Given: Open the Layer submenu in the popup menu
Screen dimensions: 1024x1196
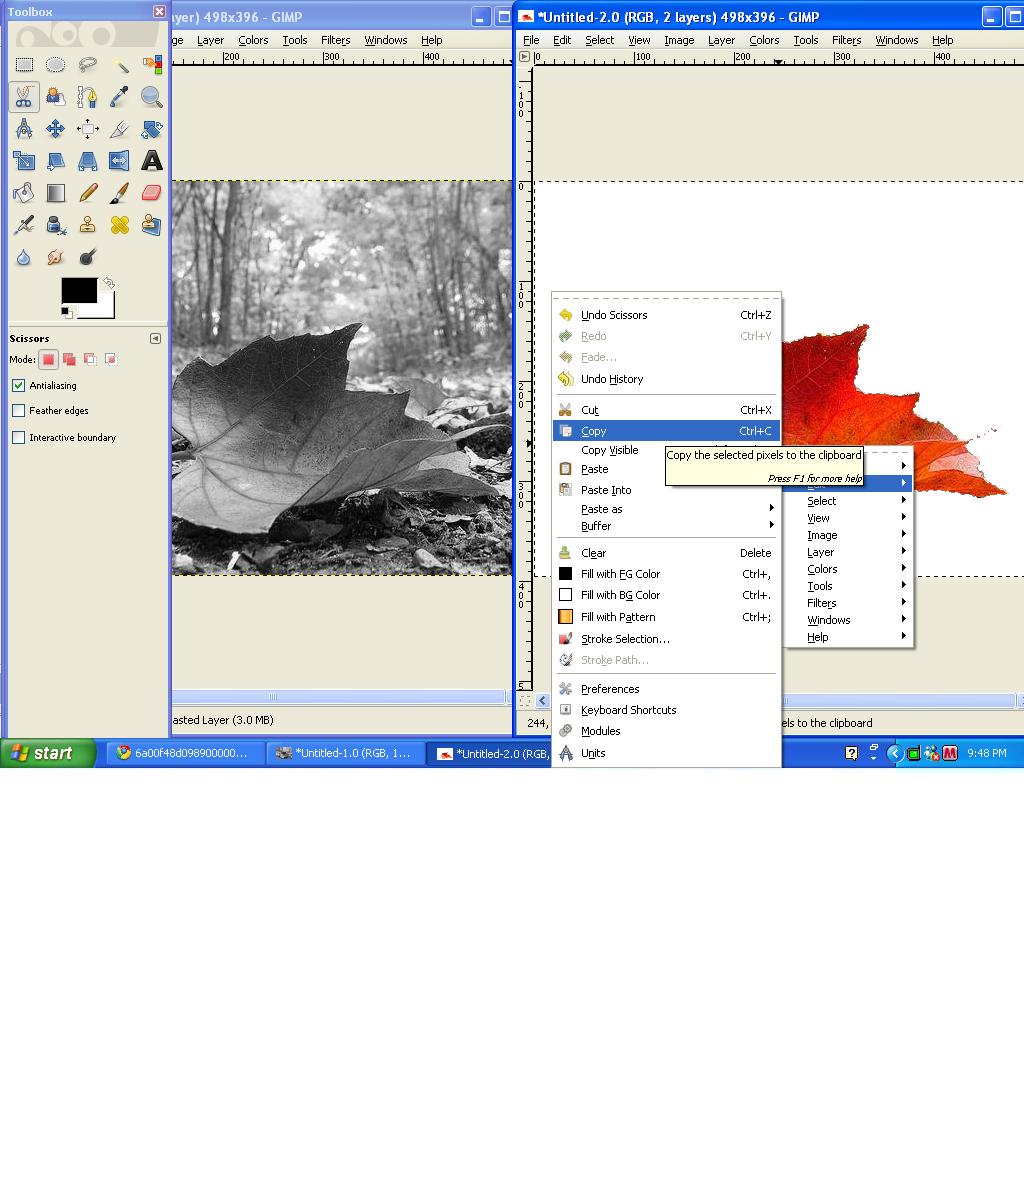Looking at the screenshot, I should pyautogui.click(x=848, y=552).
